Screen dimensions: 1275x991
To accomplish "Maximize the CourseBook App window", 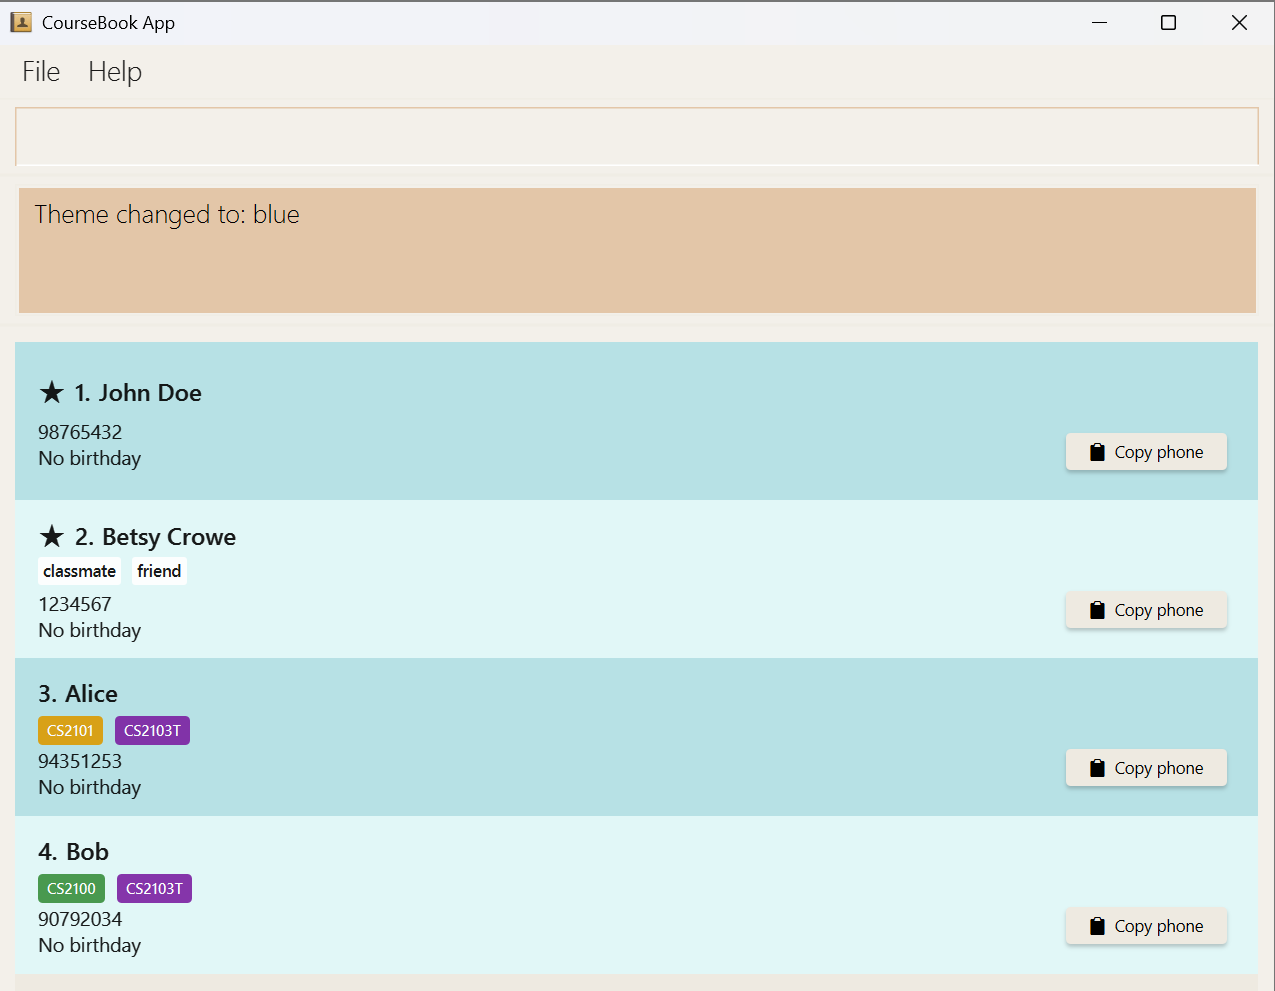I will 1168,22.
